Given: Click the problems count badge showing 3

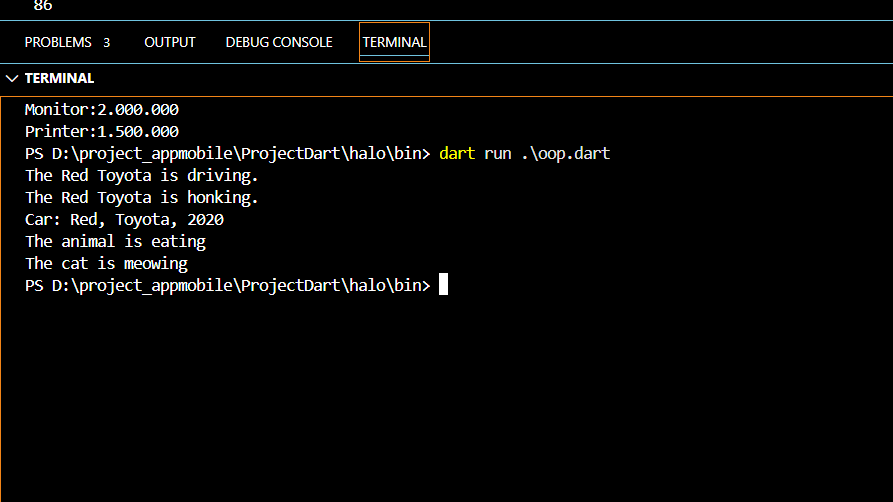Looking at the screenshot, I should [106, 42].
